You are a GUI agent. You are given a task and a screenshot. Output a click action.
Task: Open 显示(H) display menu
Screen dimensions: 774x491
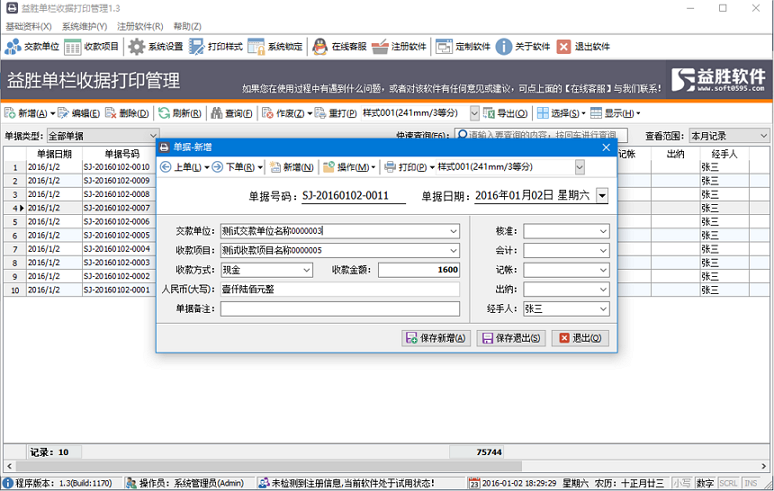click(x=615, y=113)
